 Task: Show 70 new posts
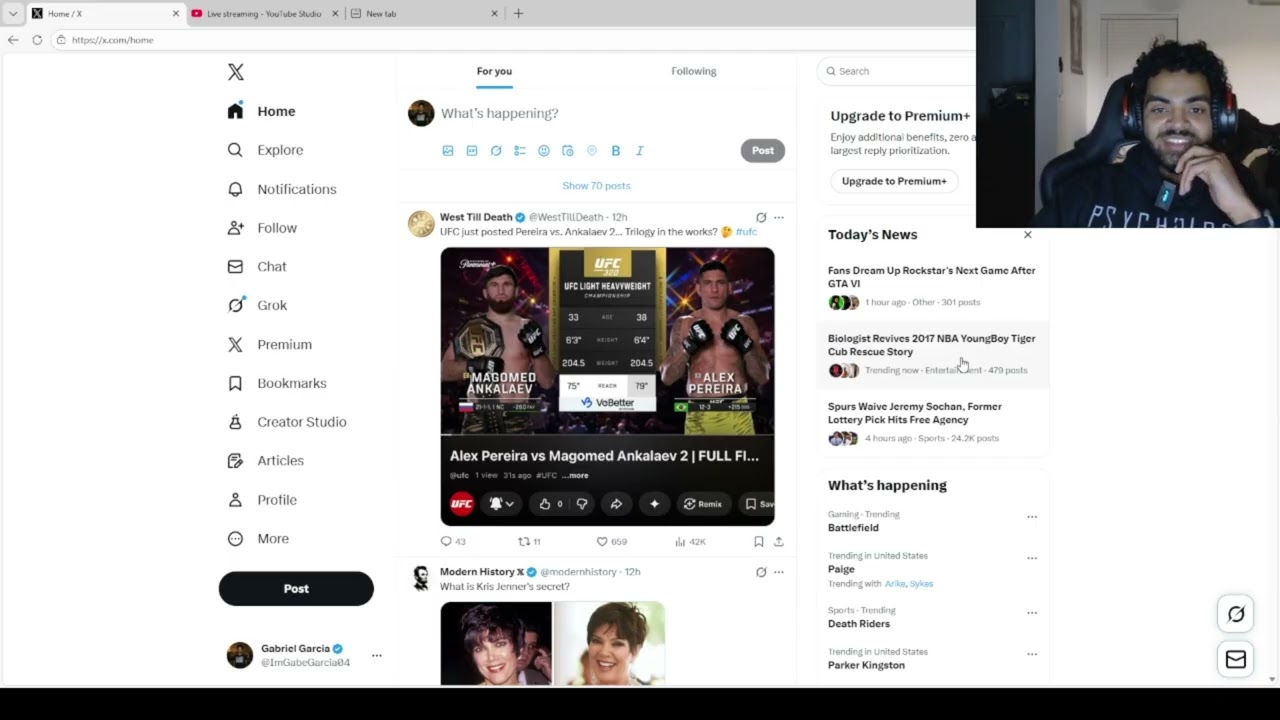pos(596,186)
